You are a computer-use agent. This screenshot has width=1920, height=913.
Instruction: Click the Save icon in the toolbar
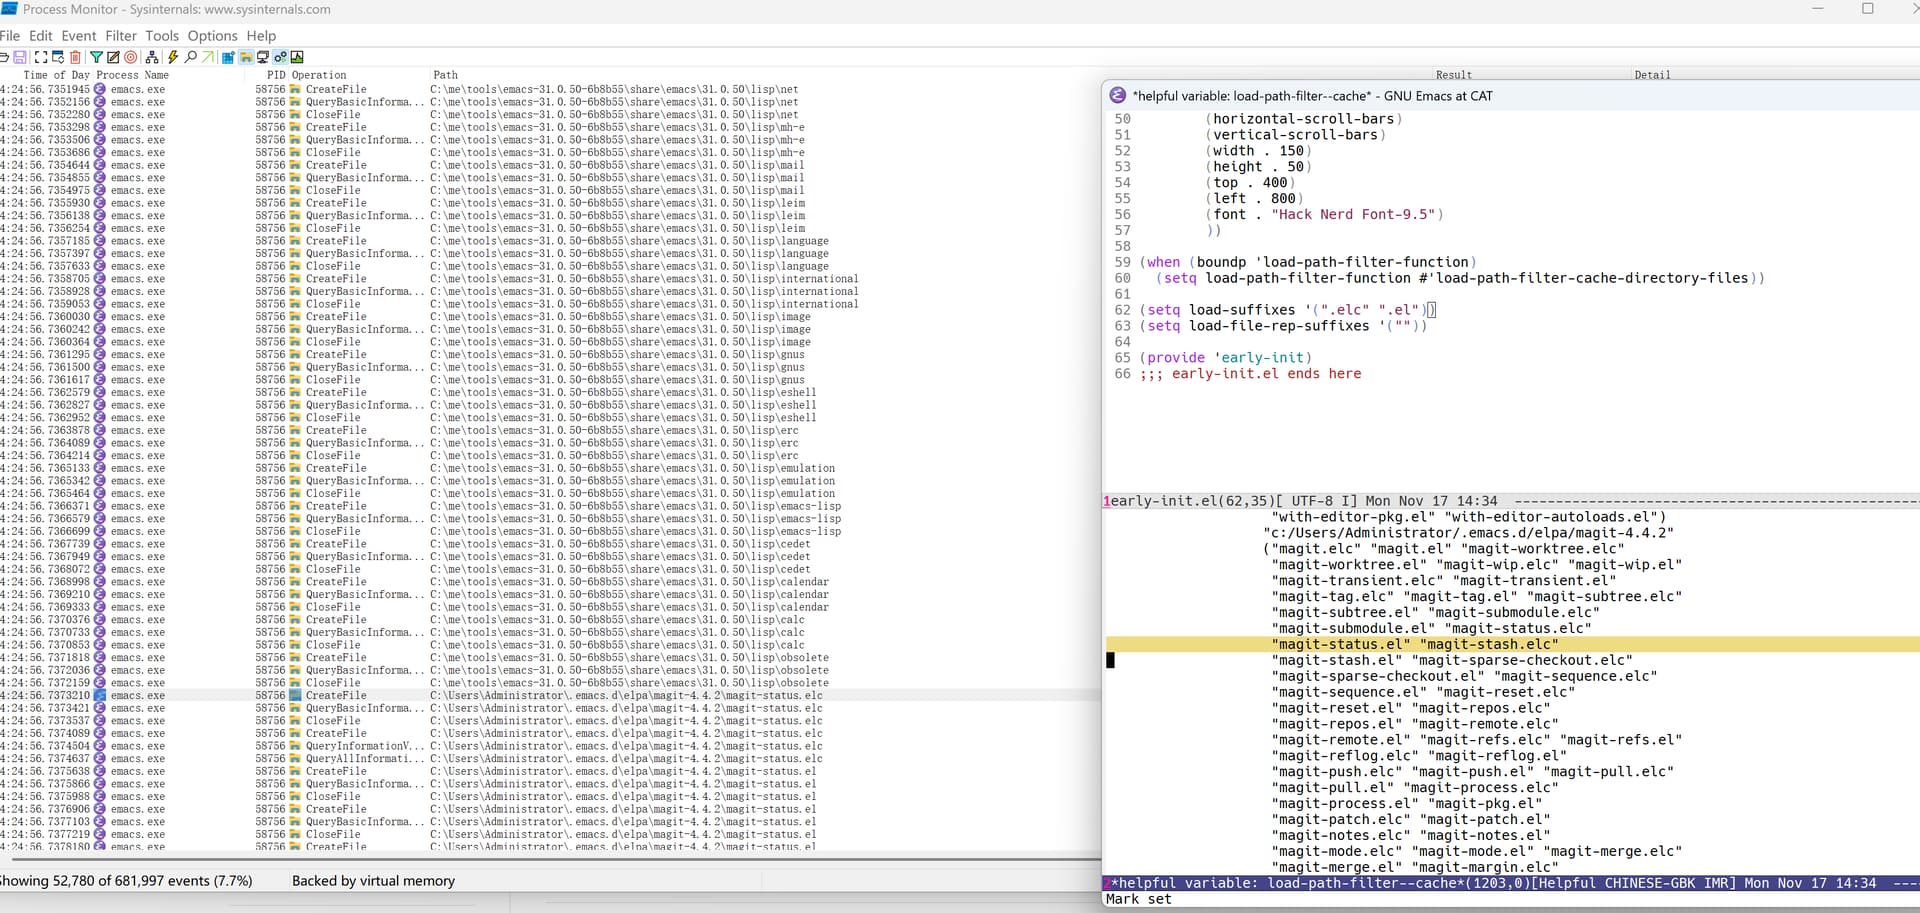(20, 57)
